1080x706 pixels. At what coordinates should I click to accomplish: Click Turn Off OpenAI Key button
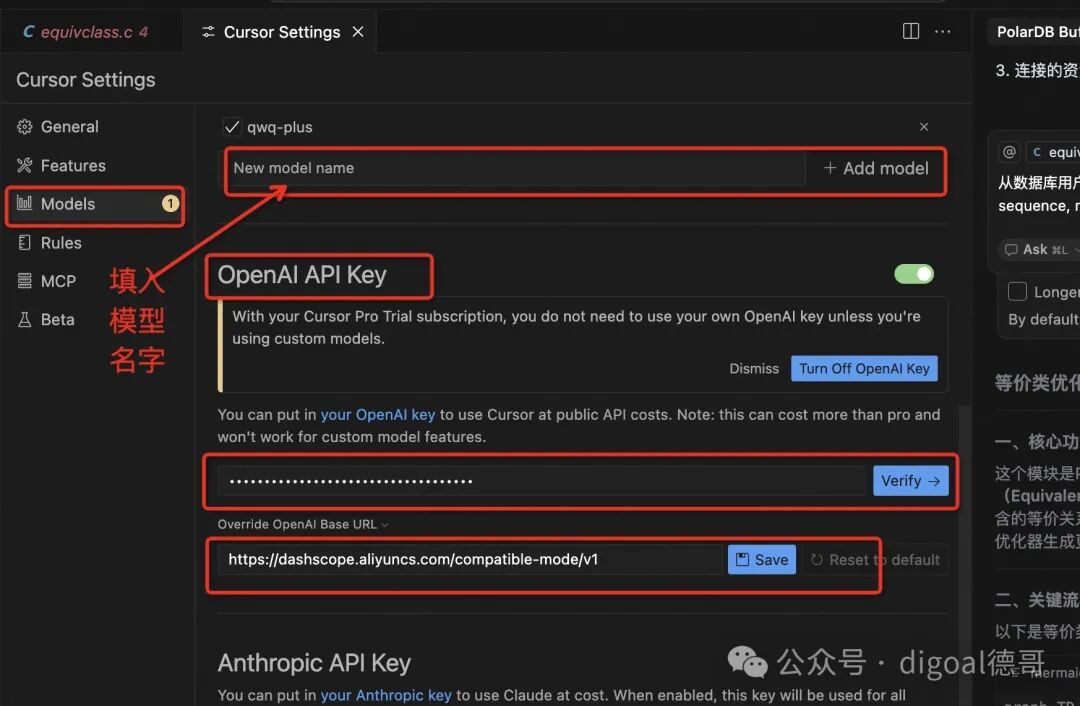864,368
